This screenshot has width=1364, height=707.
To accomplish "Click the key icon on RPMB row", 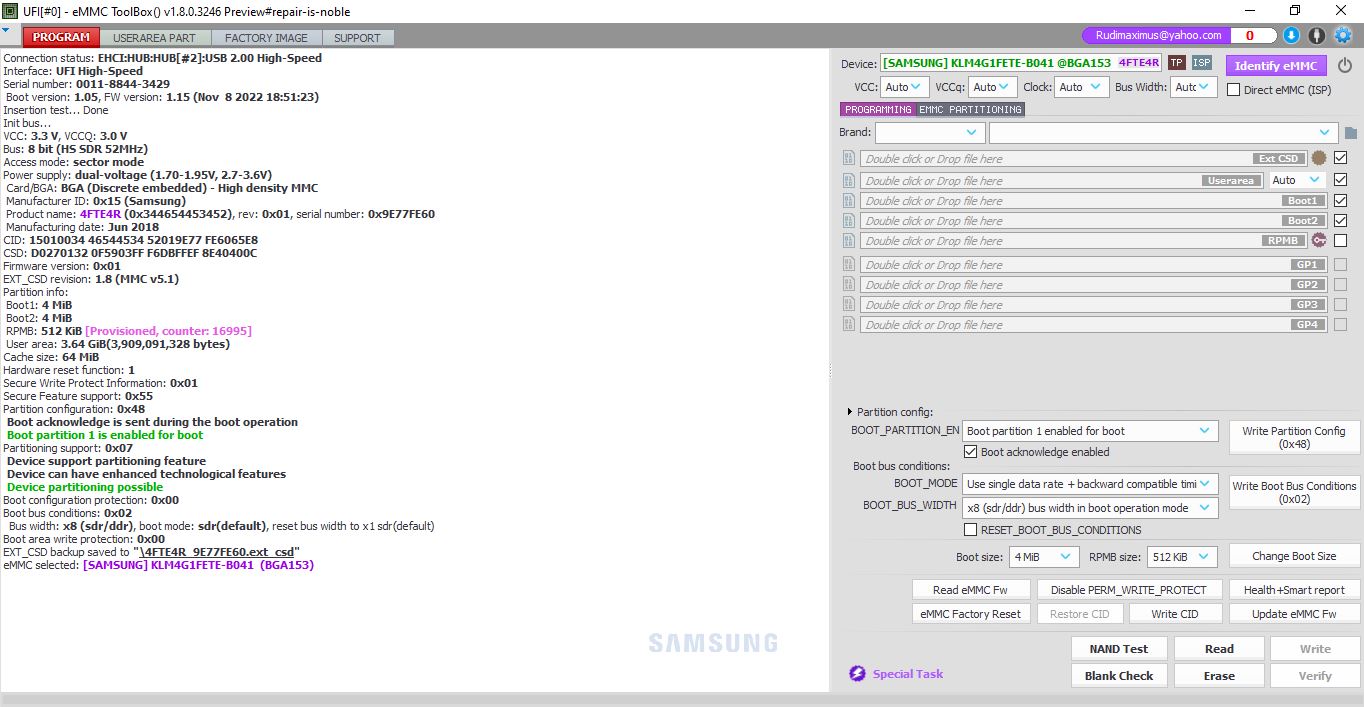I will [x=1319, y=240].
